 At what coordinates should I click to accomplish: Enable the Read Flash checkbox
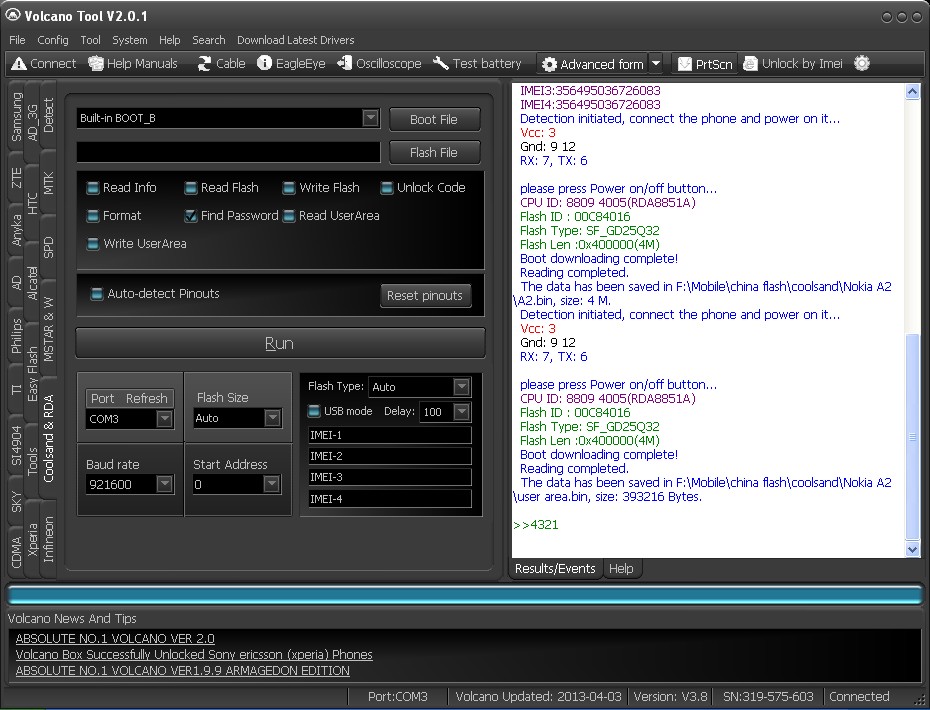point(190,188)
